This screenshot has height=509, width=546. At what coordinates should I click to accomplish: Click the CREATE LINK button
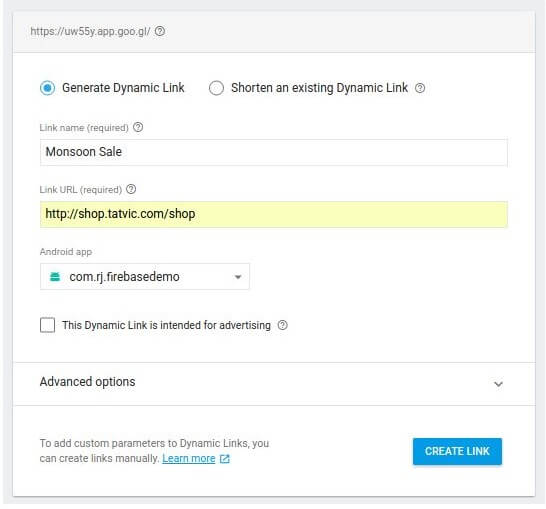457,452
